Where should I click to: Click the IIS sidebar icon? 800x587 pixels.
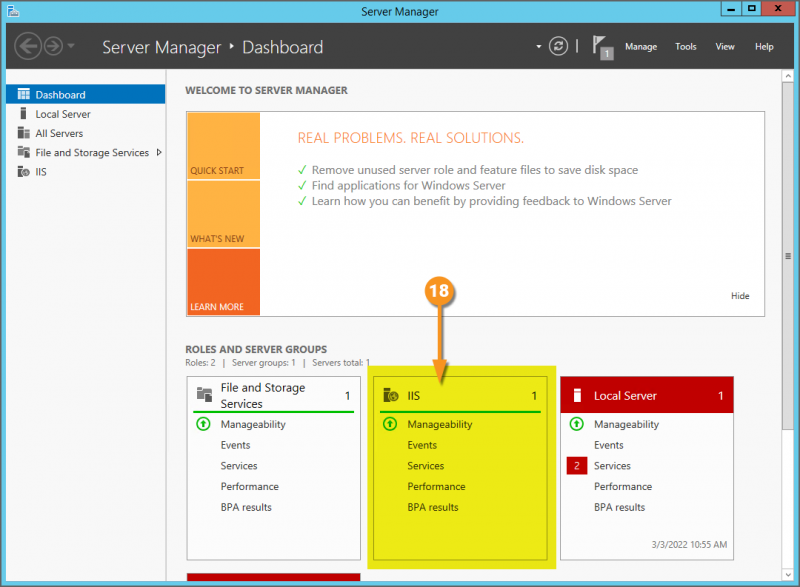click(x=23, y=171)
